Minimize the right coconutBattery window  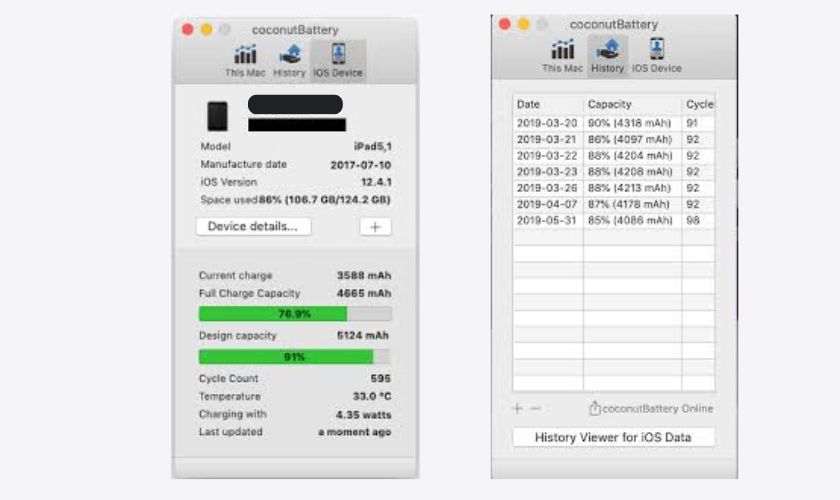click(523, 24)
